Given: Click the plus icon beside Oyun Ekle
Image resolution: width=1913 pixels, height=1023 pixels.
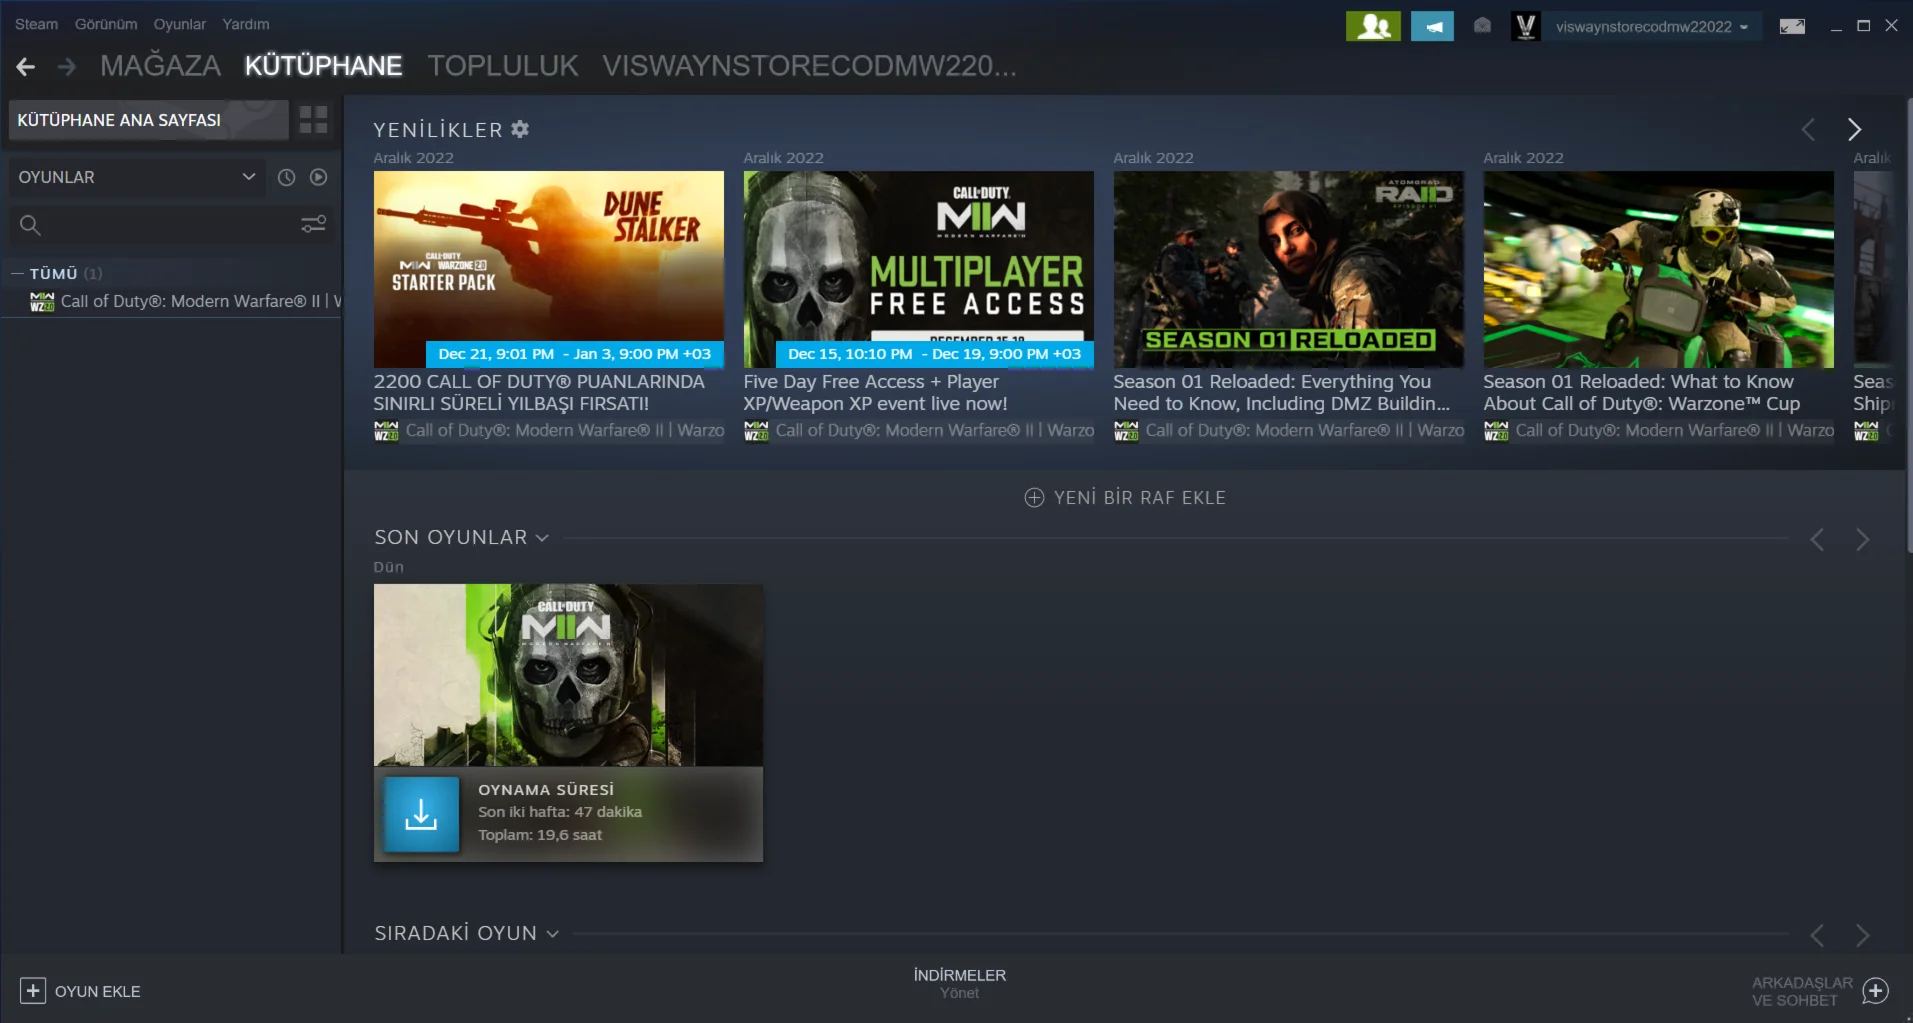Looking at the screenshot, I should tap(33, 991).
